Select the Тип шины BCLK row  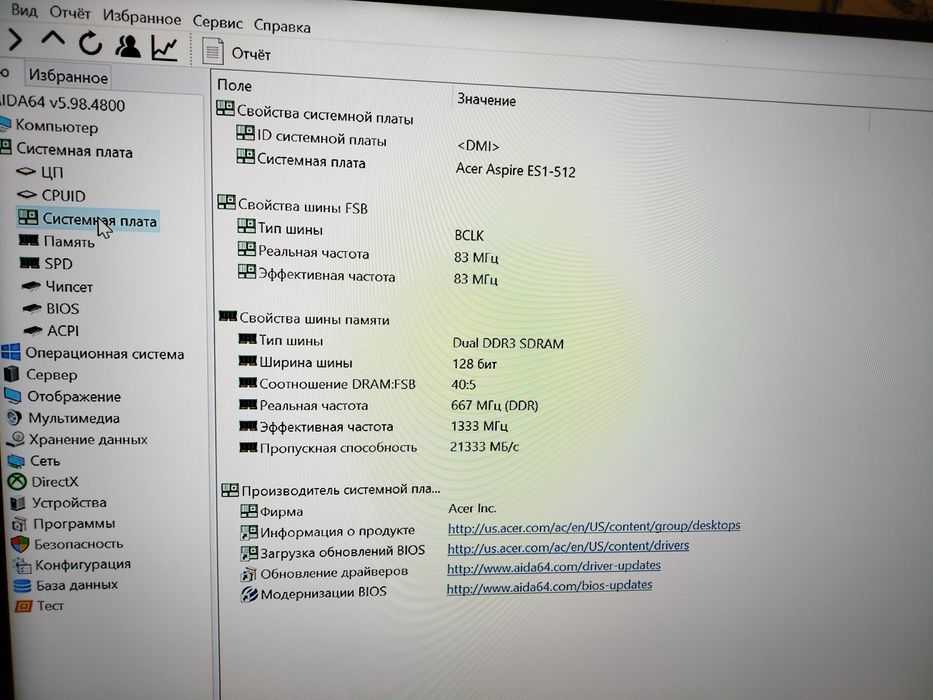point(361,232)
